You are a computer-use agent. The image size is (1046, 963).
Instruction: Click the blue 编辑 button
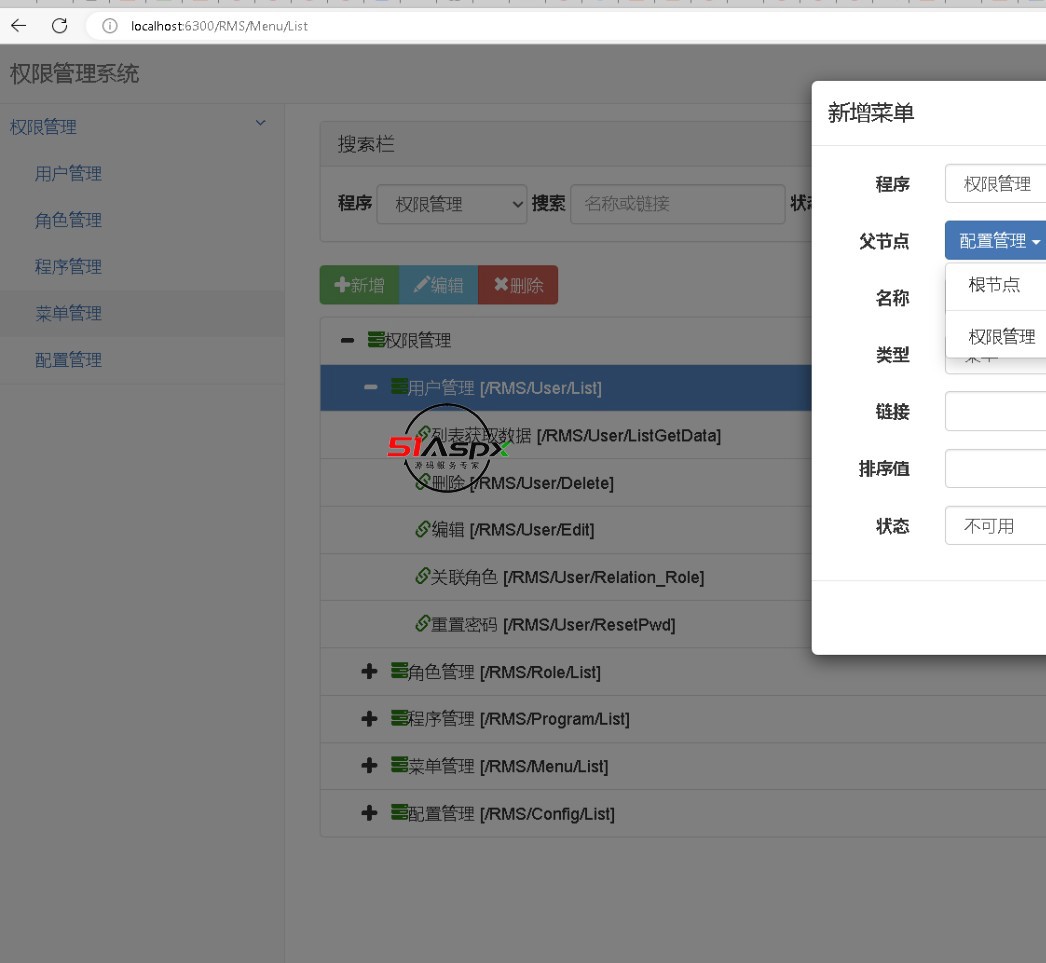(438, 285)
